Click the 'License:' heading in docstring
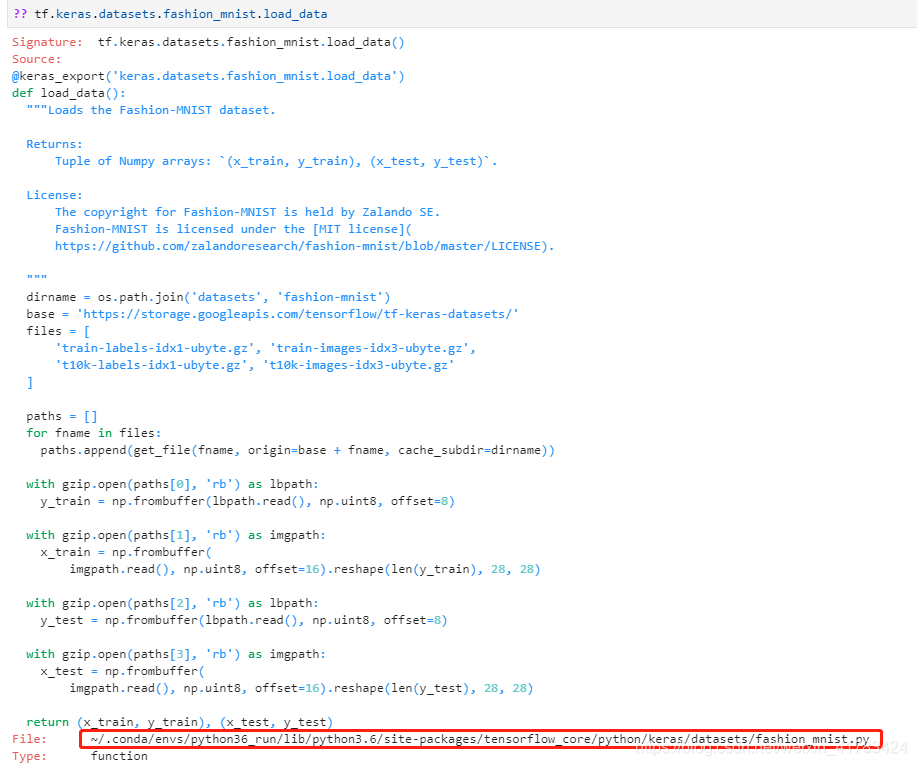The image size is (917, 766). coord(54,195)
